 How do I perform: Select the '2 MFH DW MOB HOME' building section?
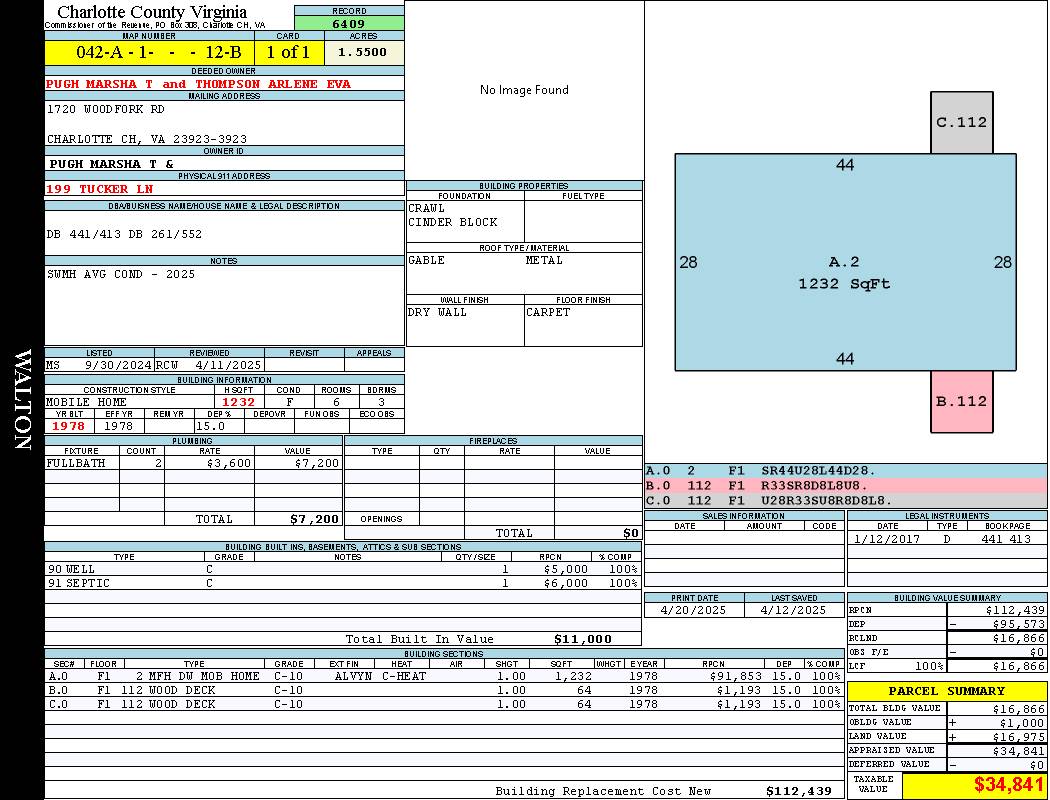pyautogui.click(x=197, y=676)
